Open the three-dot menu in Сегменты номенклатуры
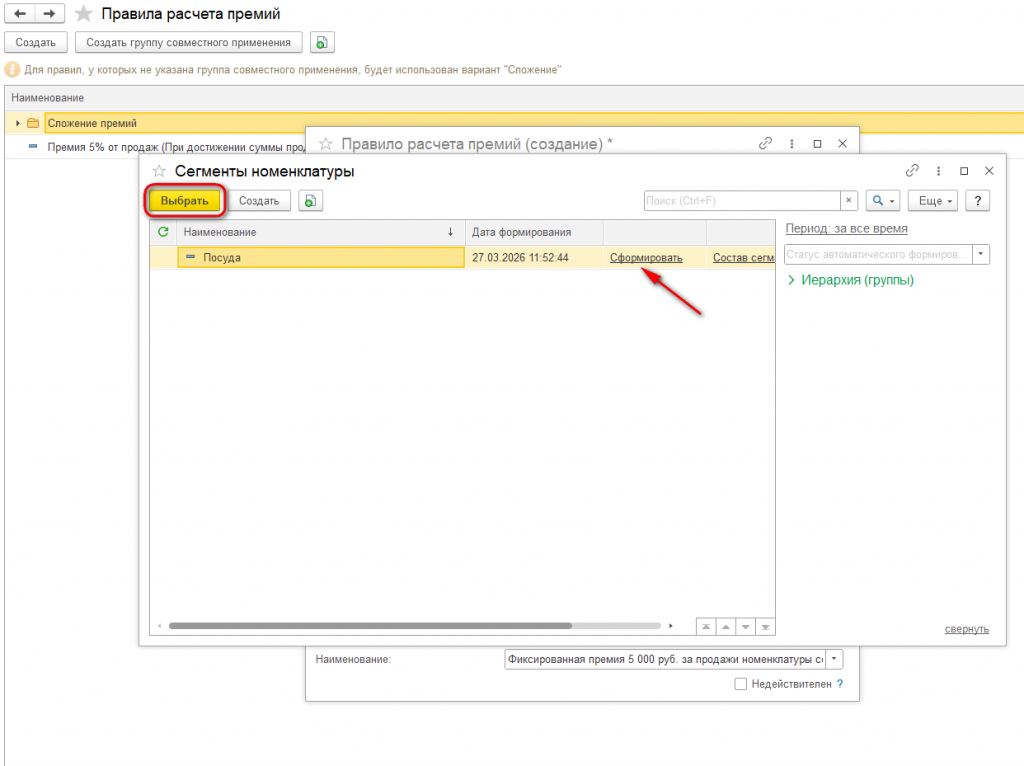The image size is (1024, 766). pos(938,170)
